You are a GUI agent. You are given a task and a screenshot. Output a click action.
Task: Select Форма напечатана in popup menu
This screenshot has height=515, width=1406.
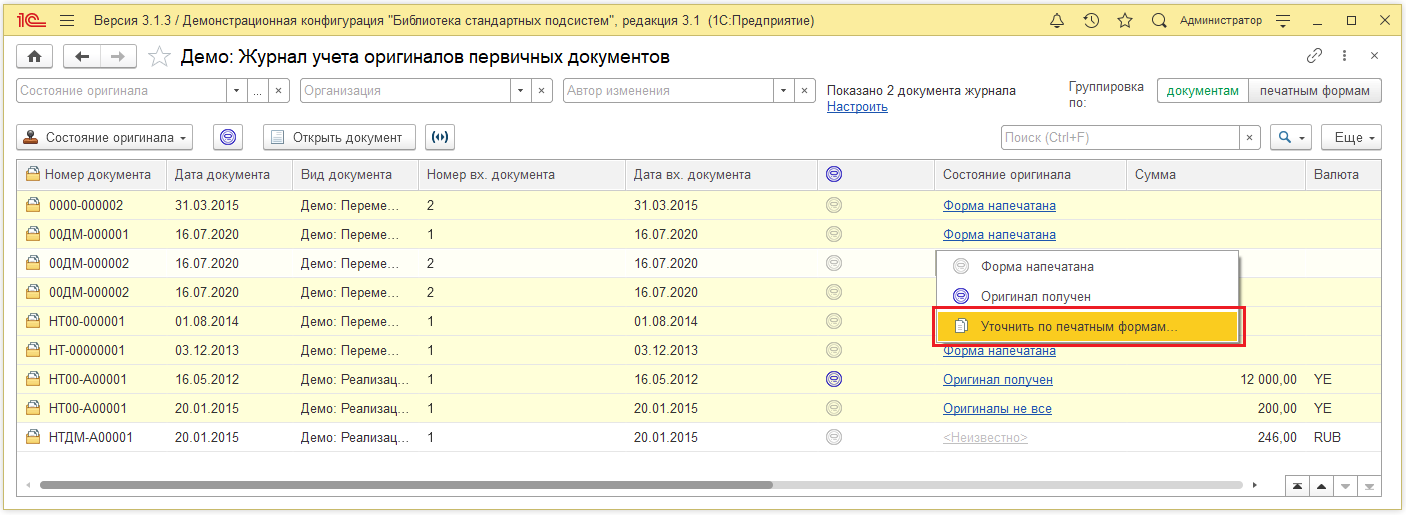coord(1087,266)
